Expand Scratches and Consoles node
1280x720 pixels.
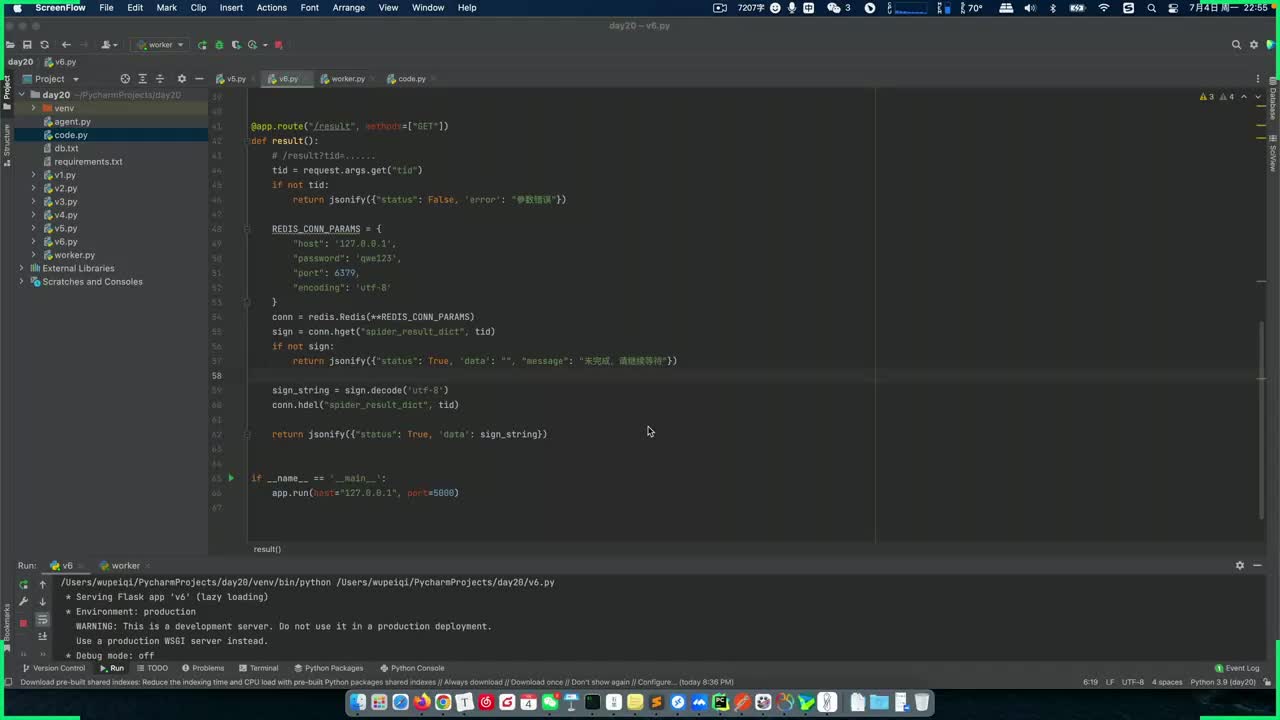tap(21, 282)
